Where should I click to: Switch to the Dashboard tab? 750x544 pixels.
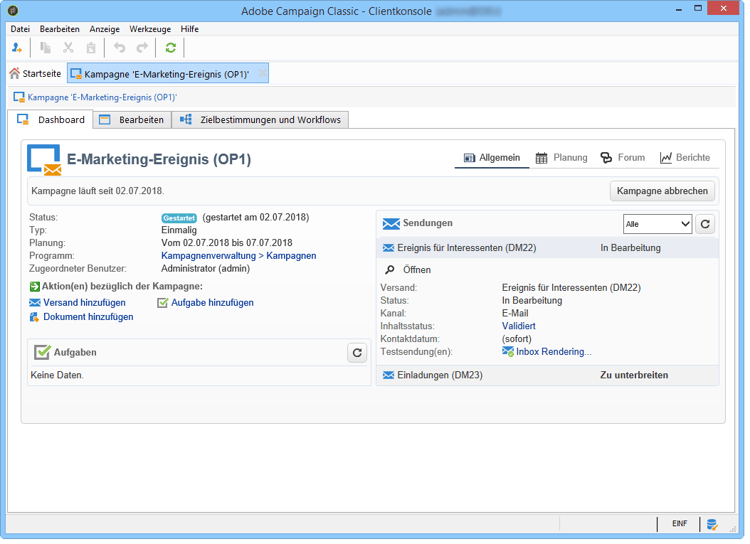pyautogui.click(x=51, y=120)
